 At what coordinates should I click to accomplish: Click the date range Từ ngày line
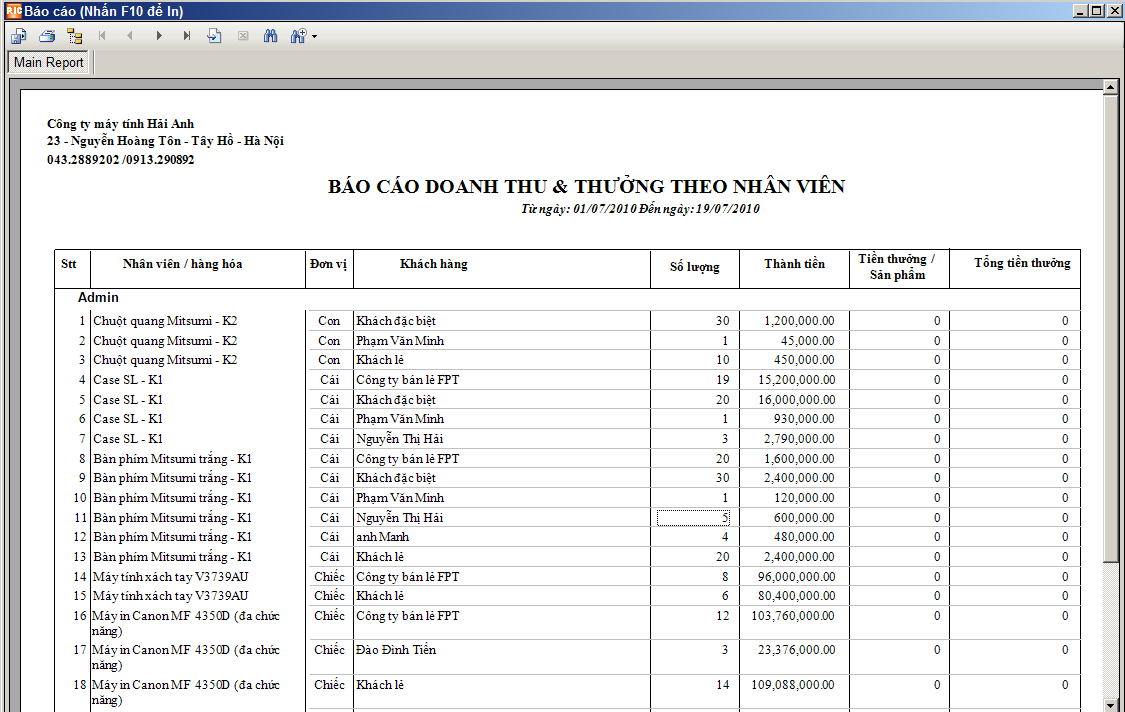coord(640,209)
